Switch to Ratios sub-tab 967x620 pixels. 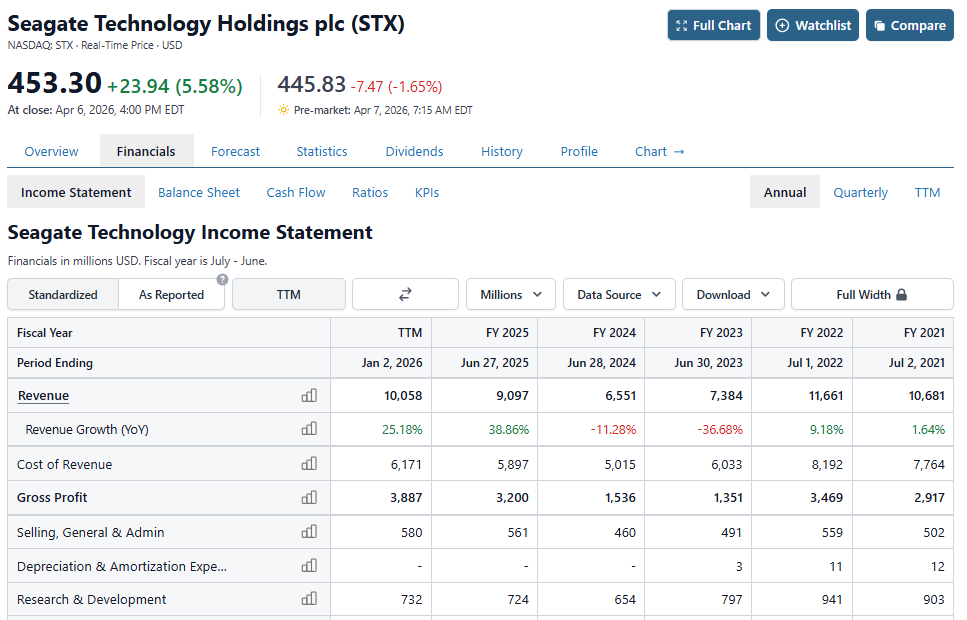(370, 192)
